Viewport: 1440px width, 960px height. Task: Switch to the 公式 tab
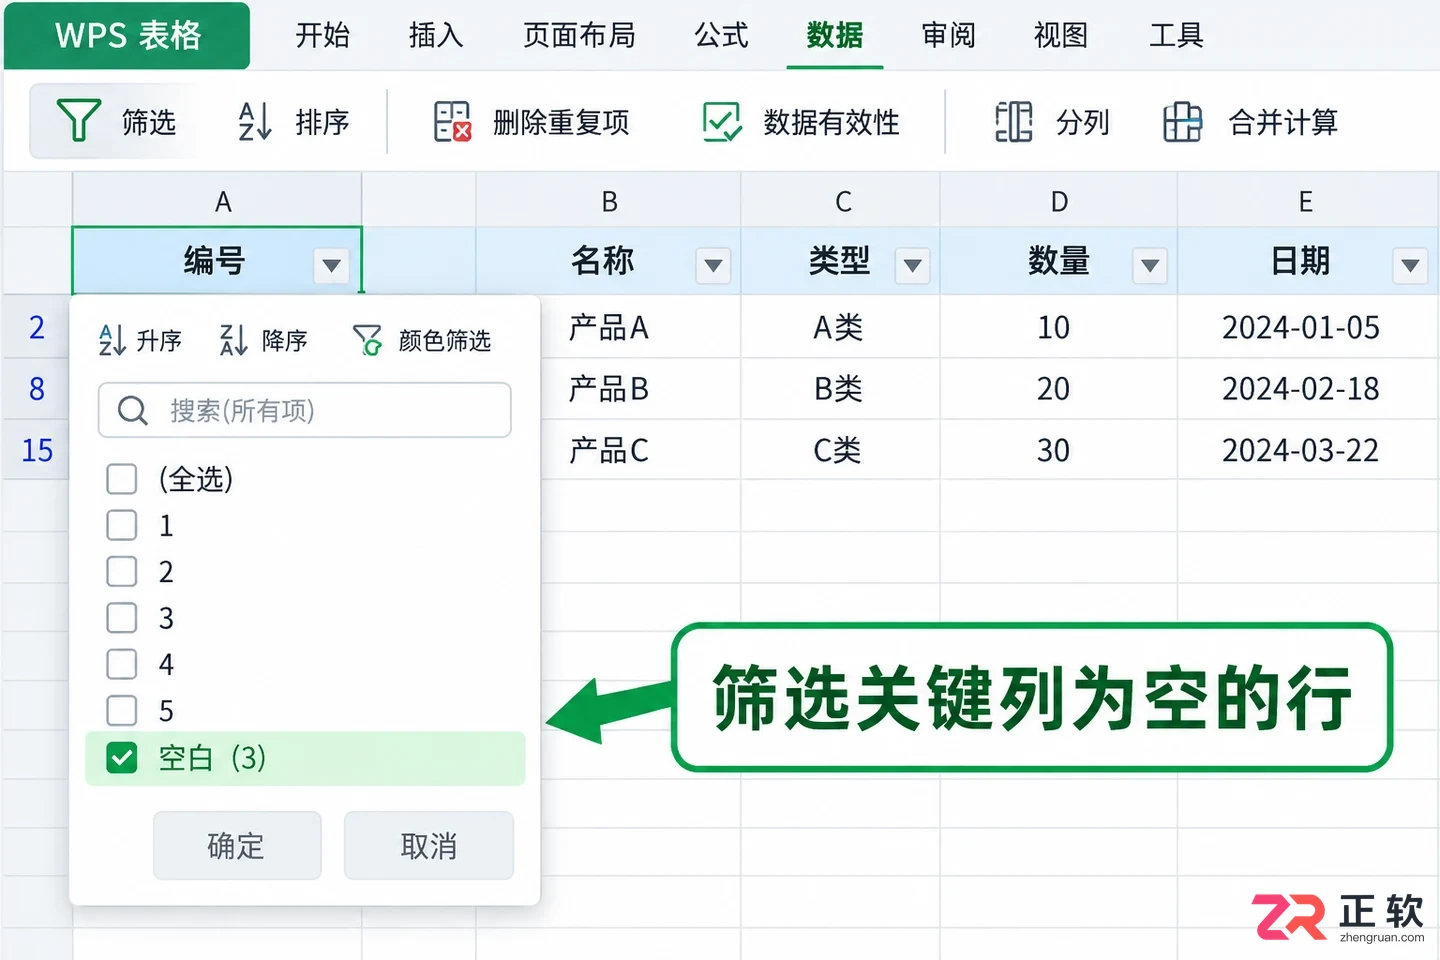point(721,35)
